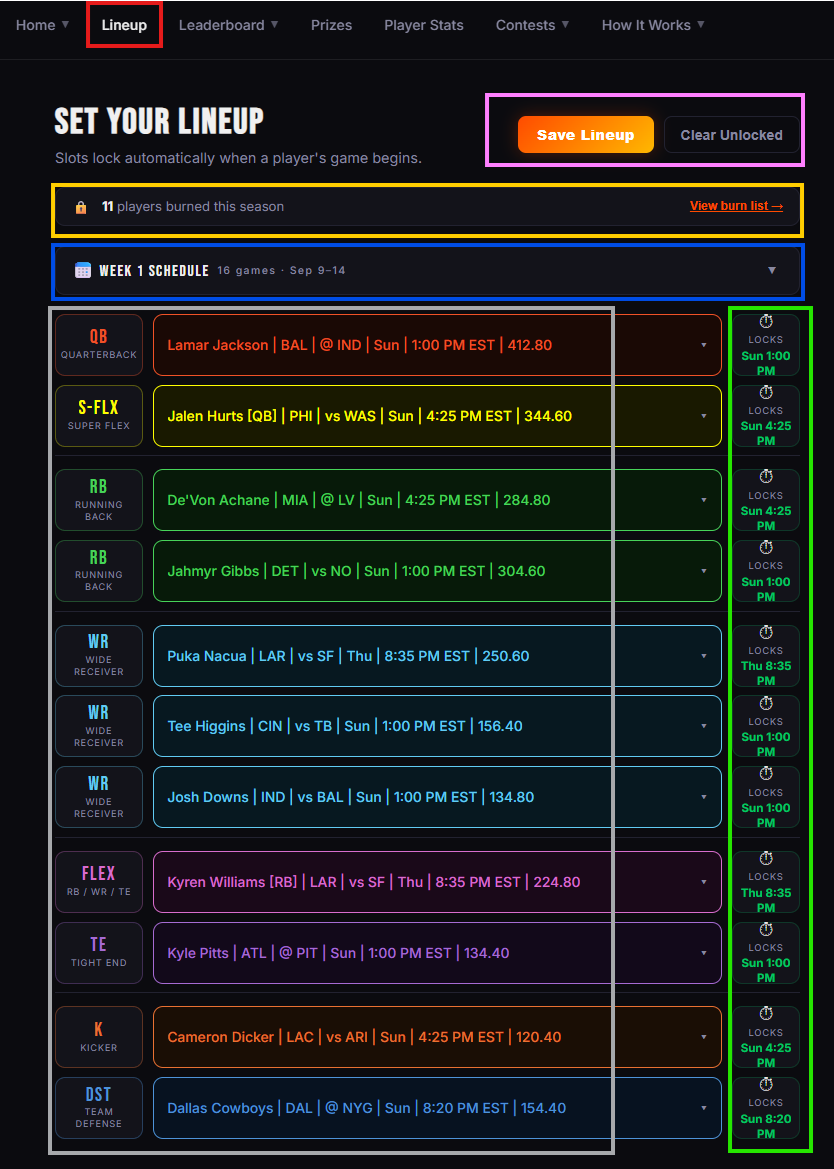This screenshot has height=1169, width=834.
Task: Go to the Lineup tab
Action: point(124,25)
